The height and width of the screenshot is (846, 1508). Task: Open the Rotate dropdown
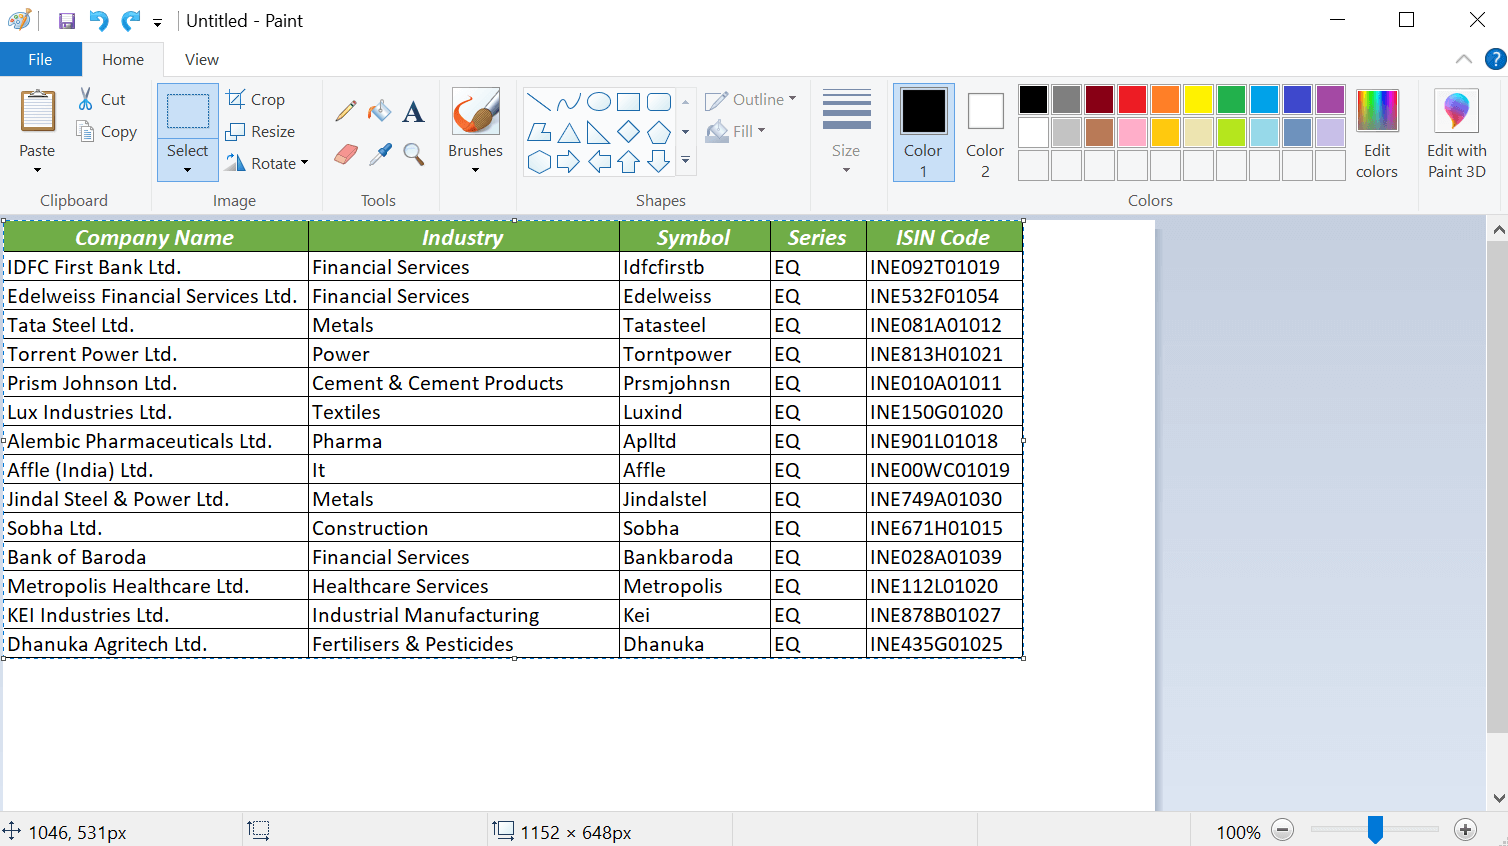point(267,163)
